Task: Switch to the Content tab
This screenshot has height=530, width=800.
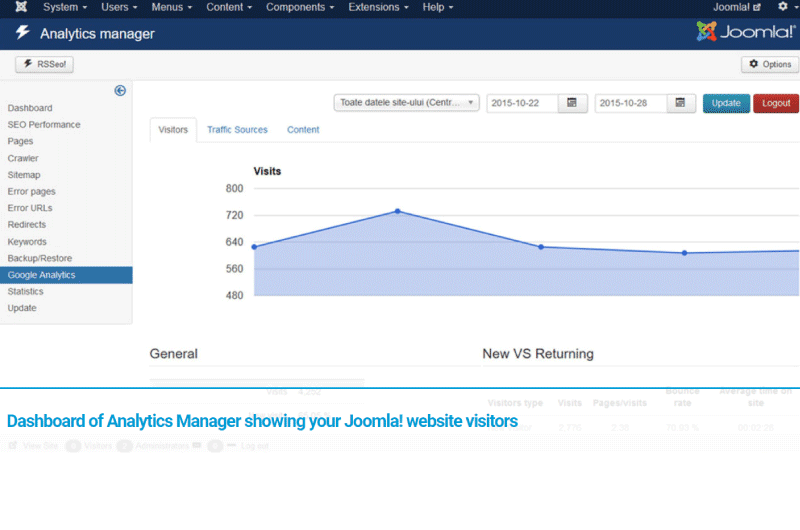Action: pyautogui.click(x=303, y=130)
